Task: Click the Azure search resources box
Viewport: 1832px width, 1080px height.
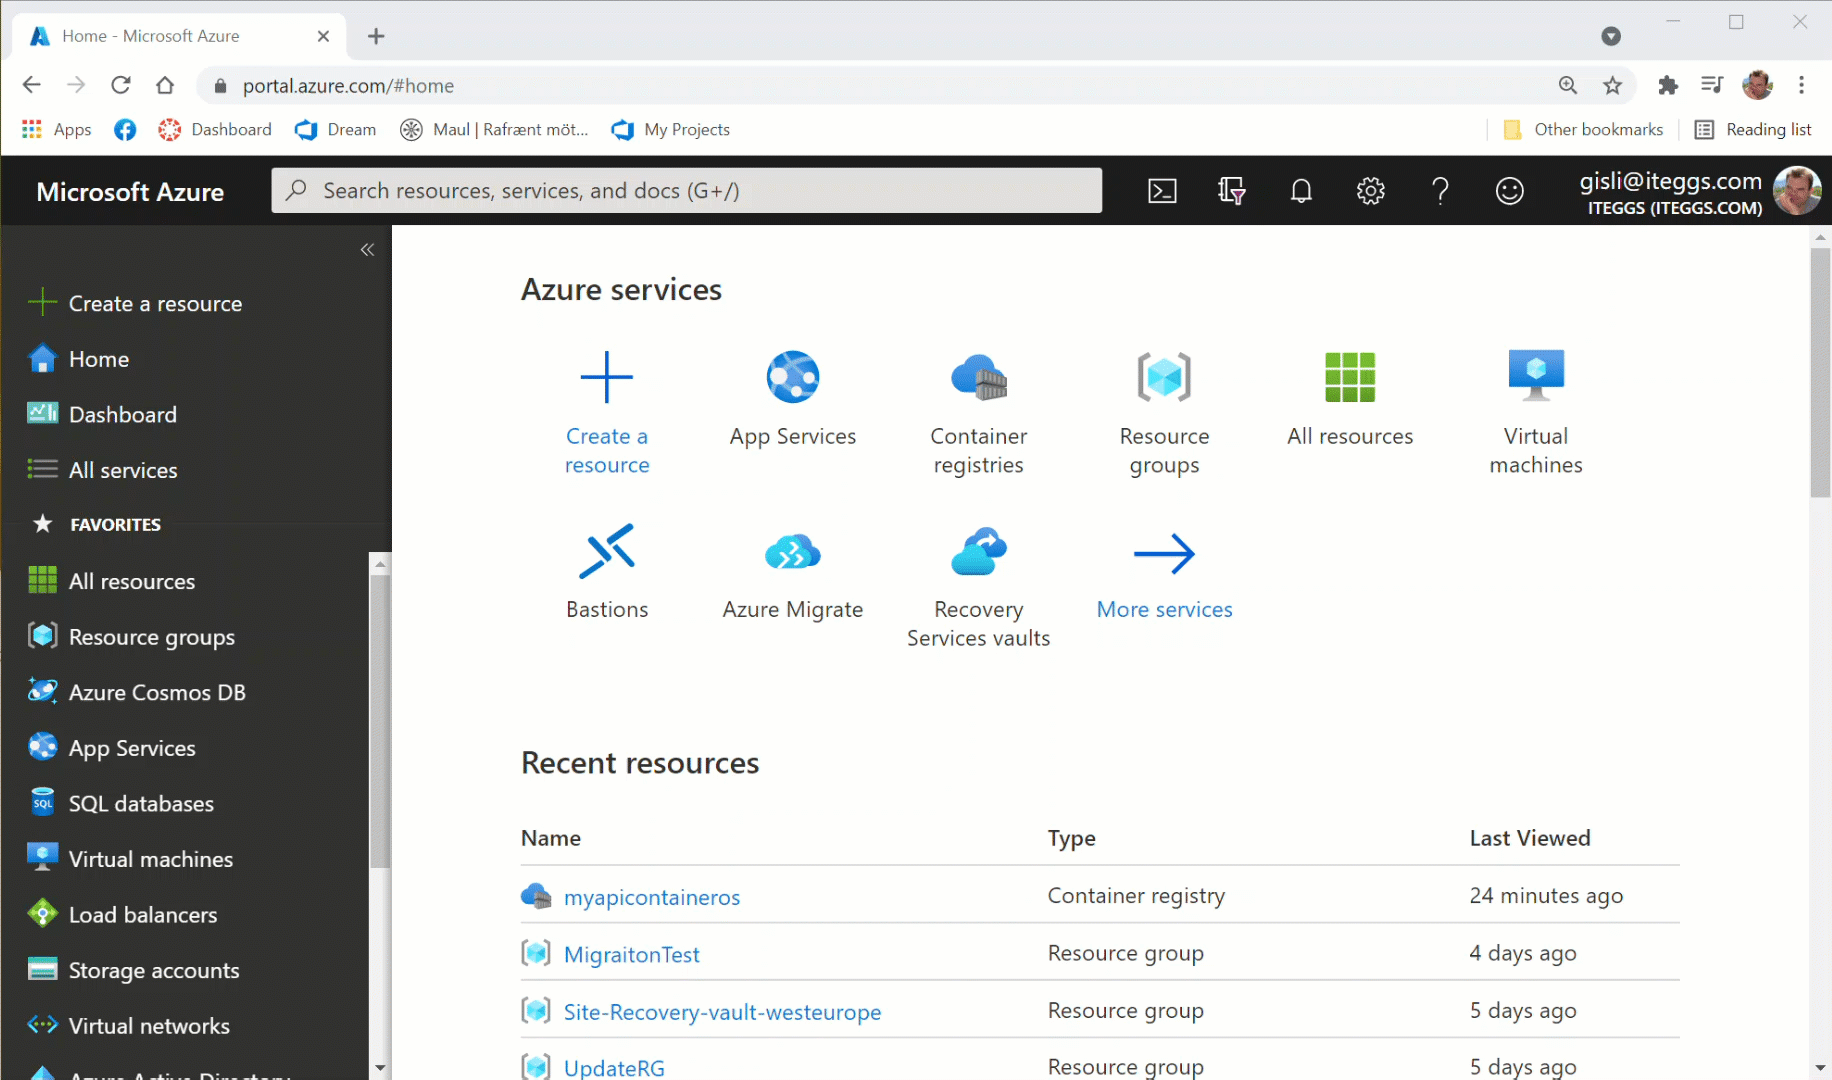Action: coord(687,191)
